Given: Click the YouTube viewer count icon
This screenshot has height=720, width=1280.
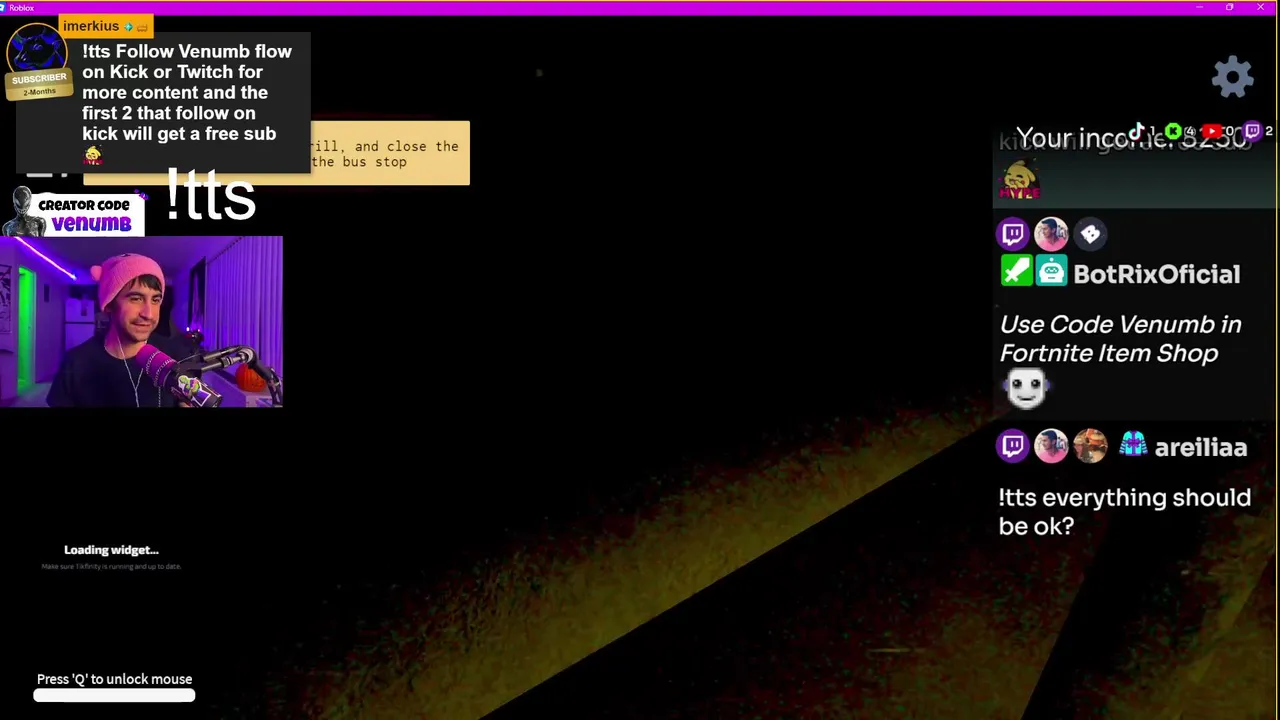Looking at the screenshot, I should [1211, 131].
